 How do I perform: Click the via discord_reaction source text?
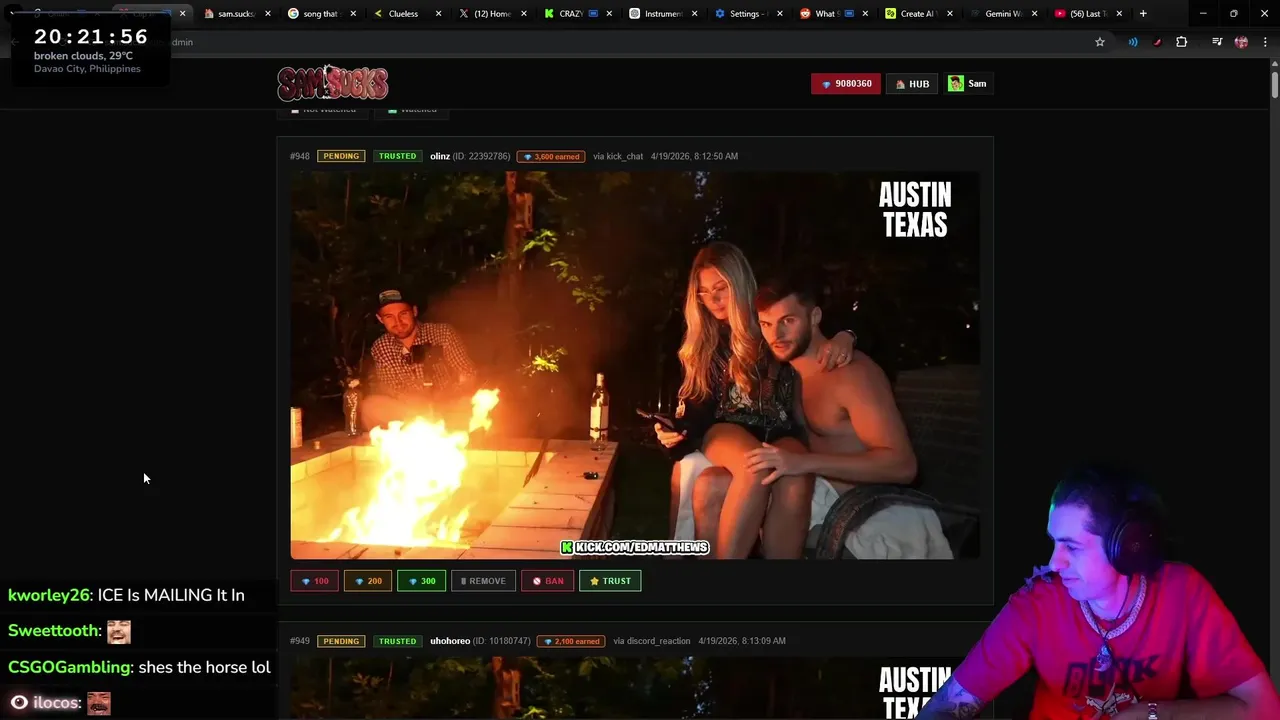(x=652, y=641)
